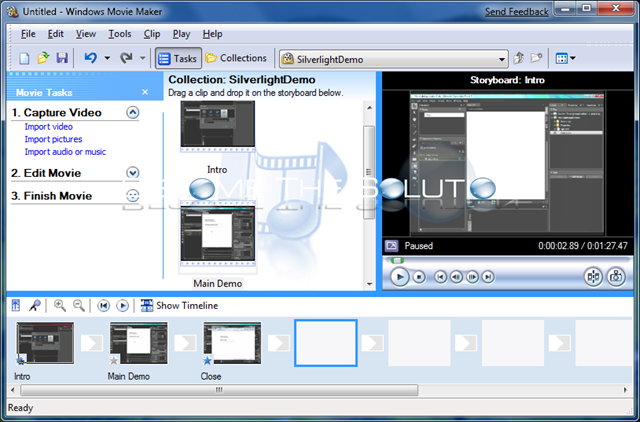Split the clip at the current frame
This screenshot has width=640, height=422.
click(x=593, y=277)
